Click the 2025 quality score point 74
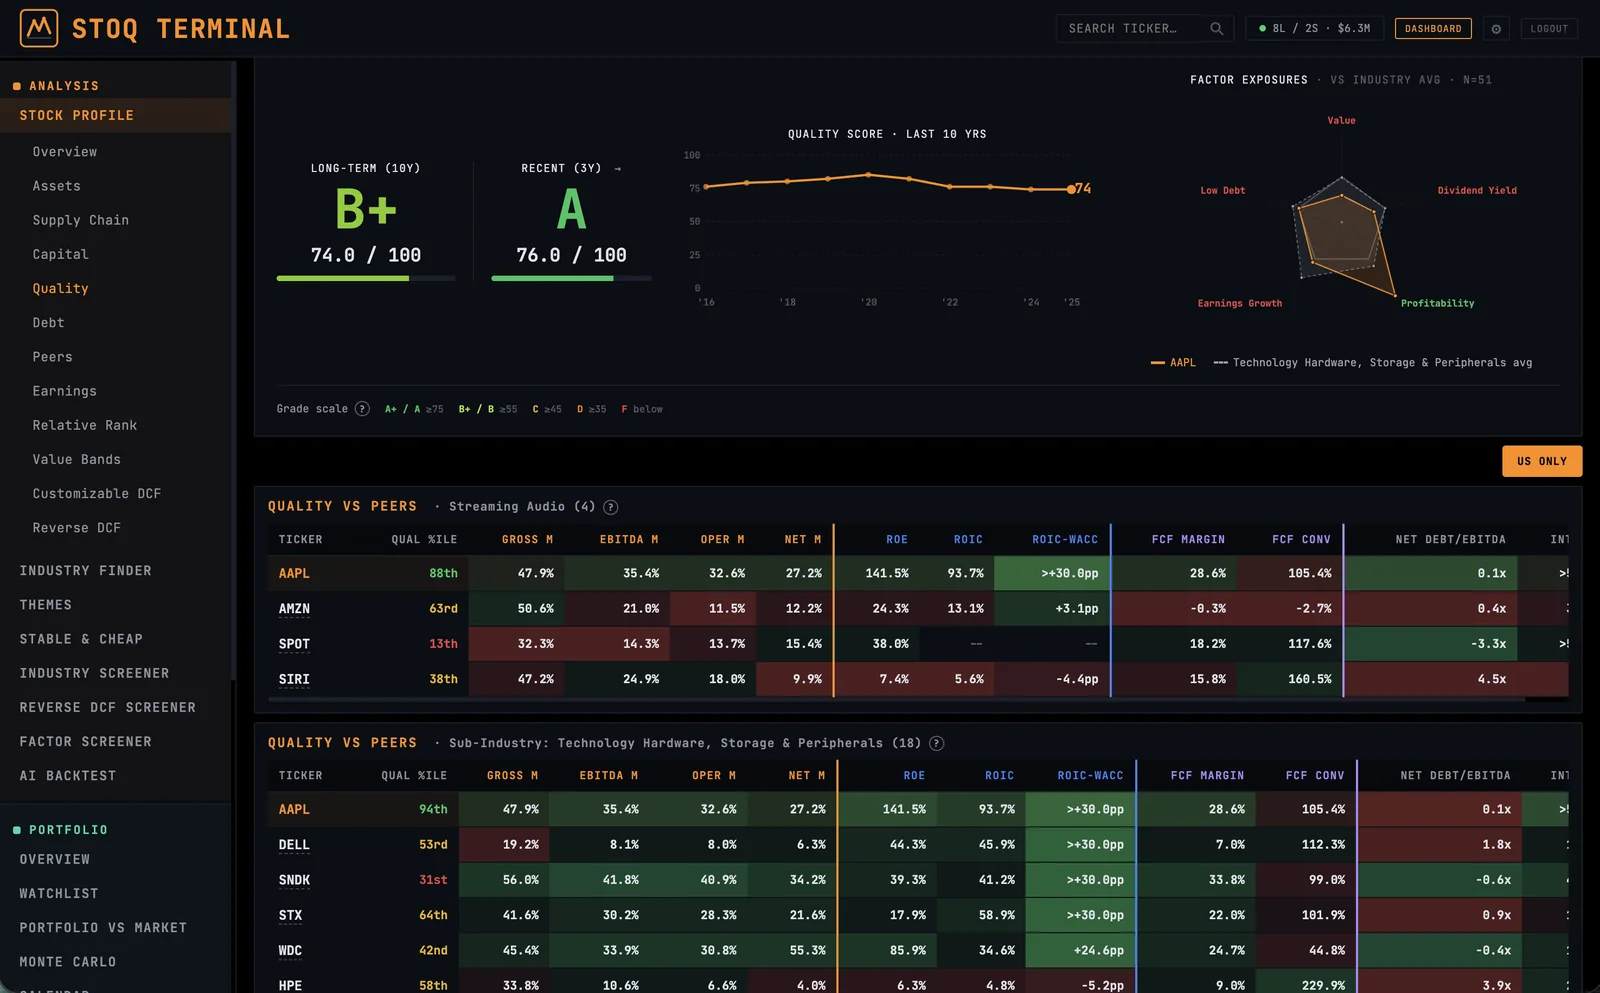Image resolution: width=1600 pixels, height=993 pixels. 1071,189
